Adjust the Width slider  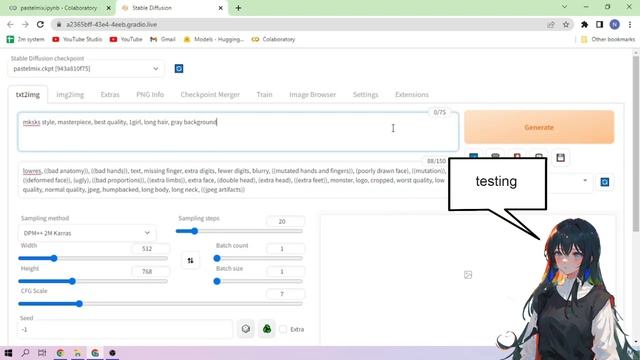93,258
